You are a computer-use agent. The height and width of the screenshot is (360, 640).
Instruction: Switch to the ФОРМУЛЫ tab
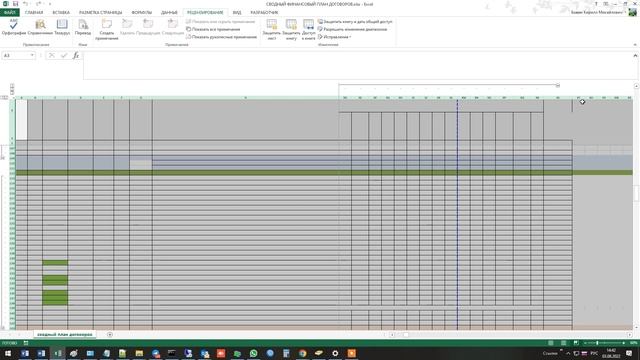pos(142,13)
